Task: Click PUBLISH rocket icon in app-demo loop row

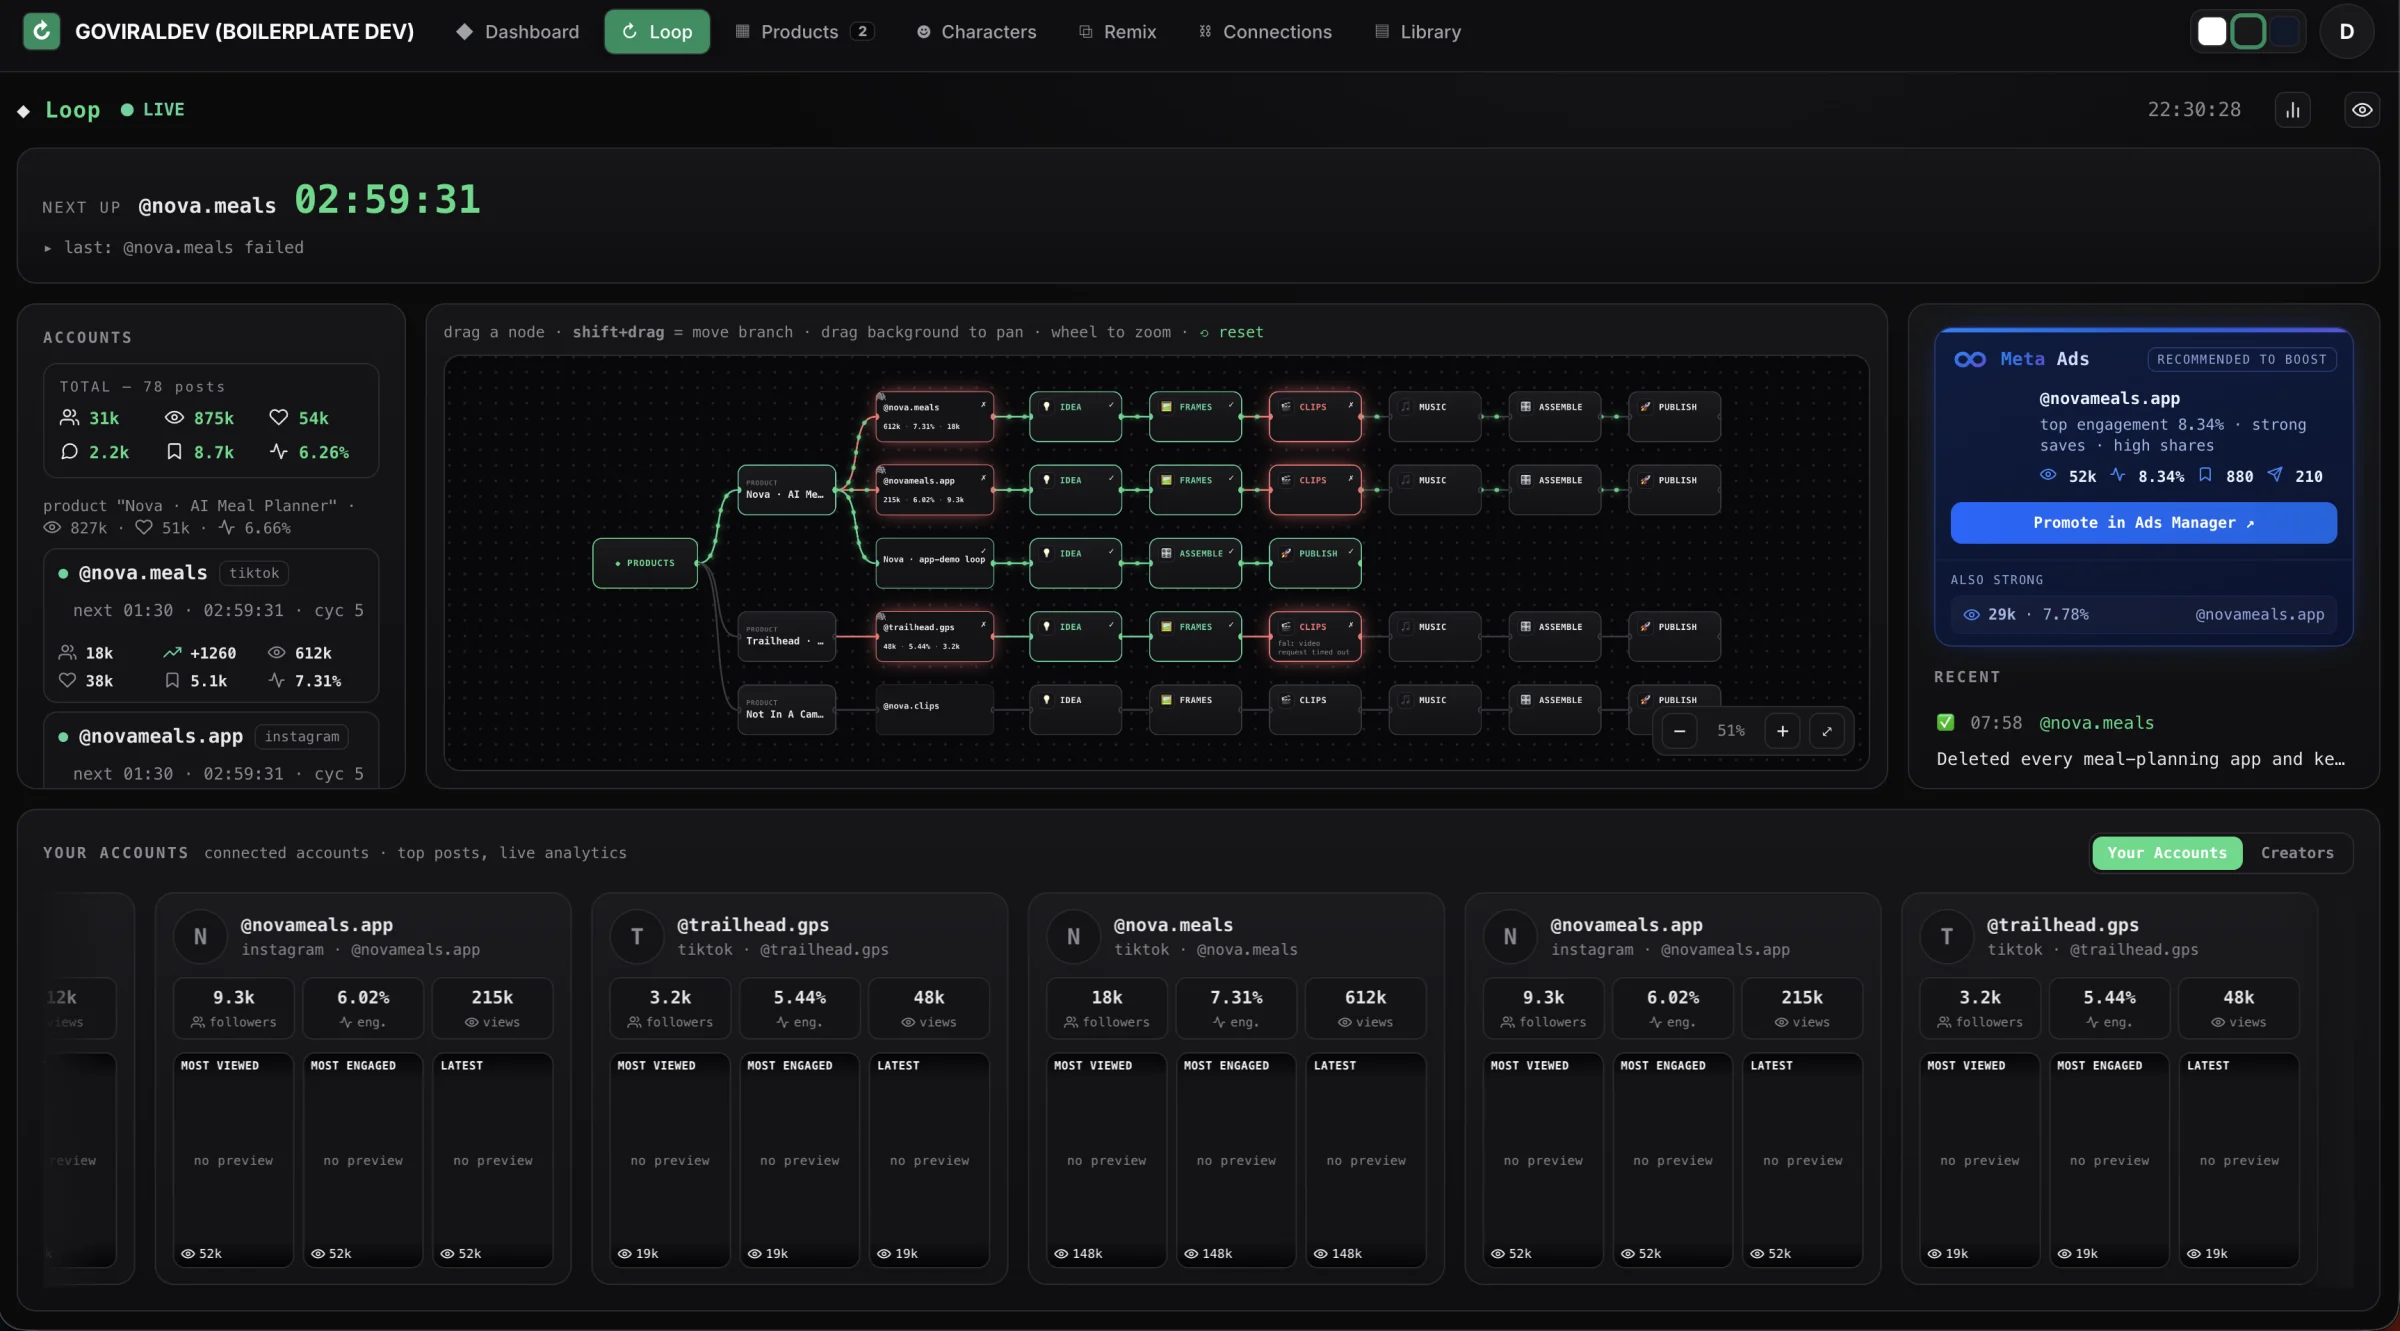Action: 1286,553
